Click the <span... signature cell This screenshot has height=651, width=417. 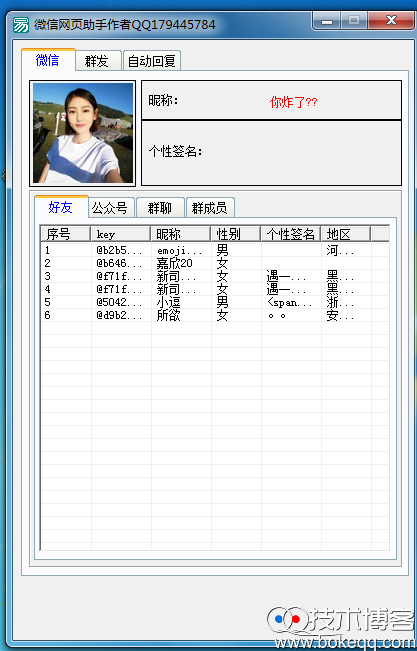(x=289, y=302)
